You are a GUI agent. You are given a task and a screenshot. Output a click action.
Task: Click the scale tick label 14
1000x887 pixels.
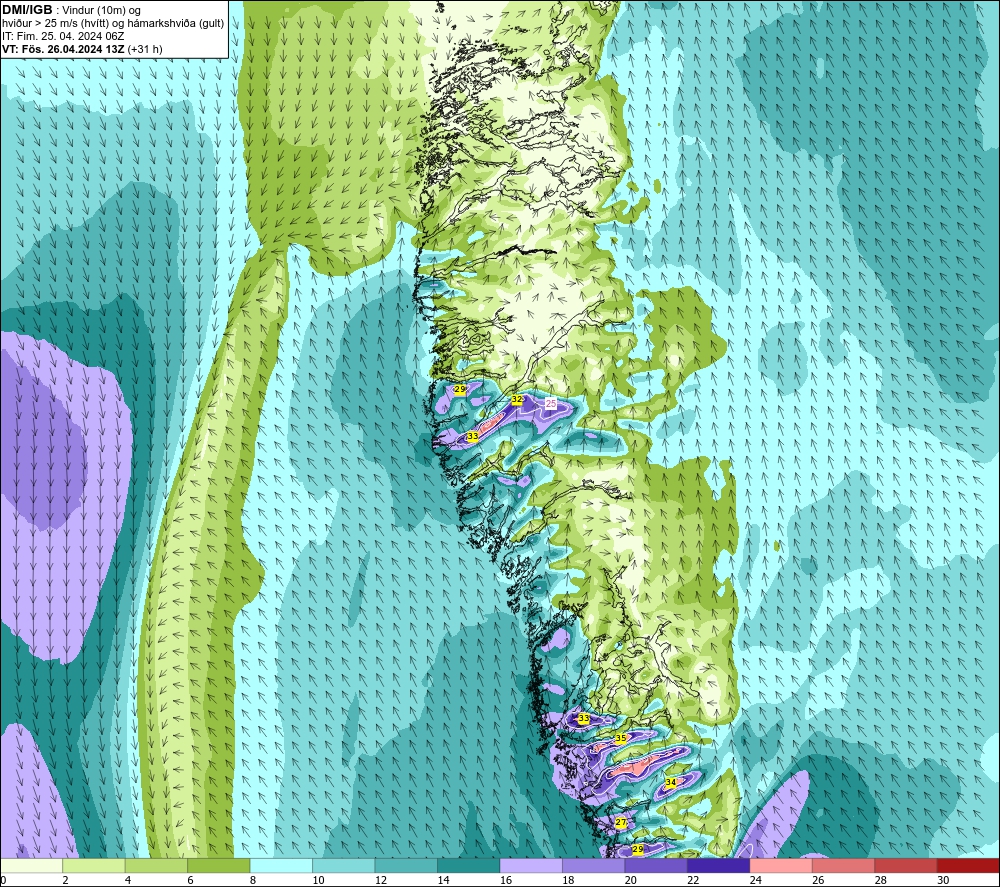[444, 880]
